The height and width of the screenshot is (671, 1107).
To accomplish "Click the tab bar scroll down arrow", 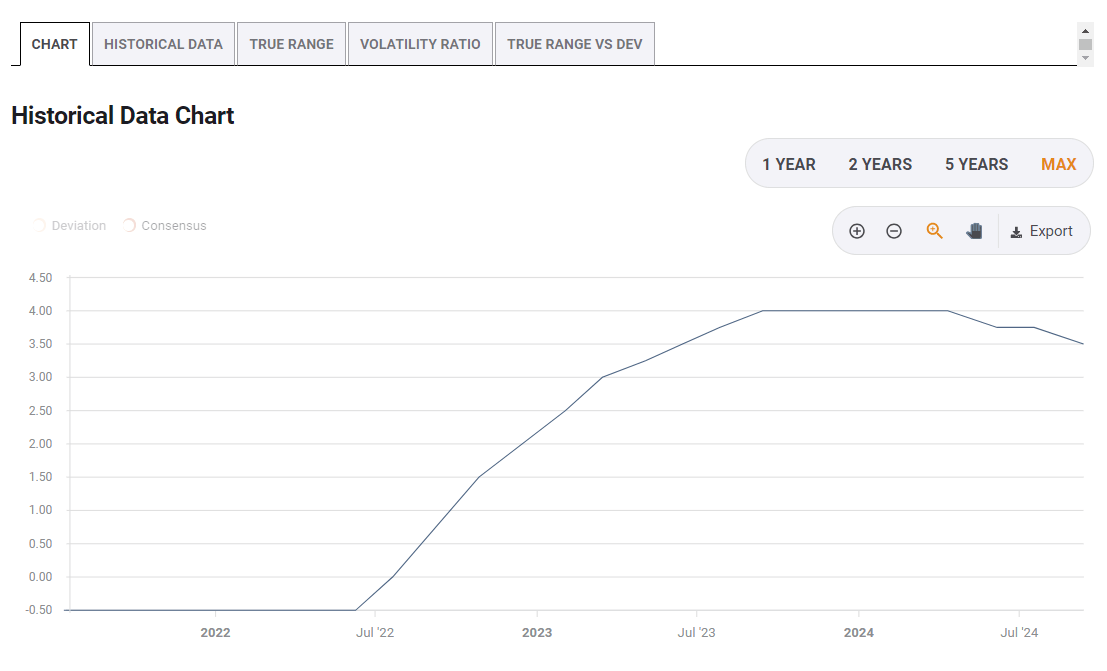I will tap(1086, 58).
